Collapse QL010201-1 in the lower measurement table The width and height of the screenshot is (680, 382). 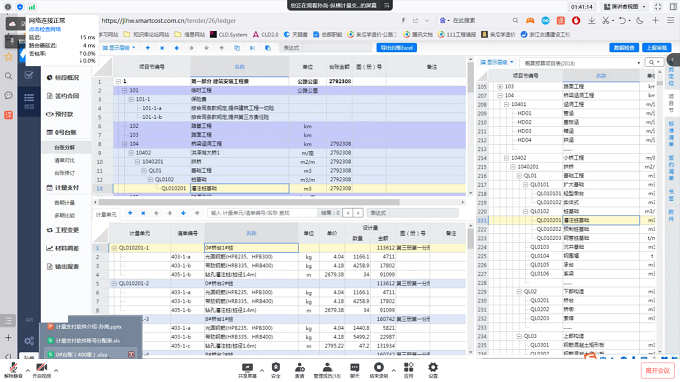pyautogui.click(x=114, y=248)
